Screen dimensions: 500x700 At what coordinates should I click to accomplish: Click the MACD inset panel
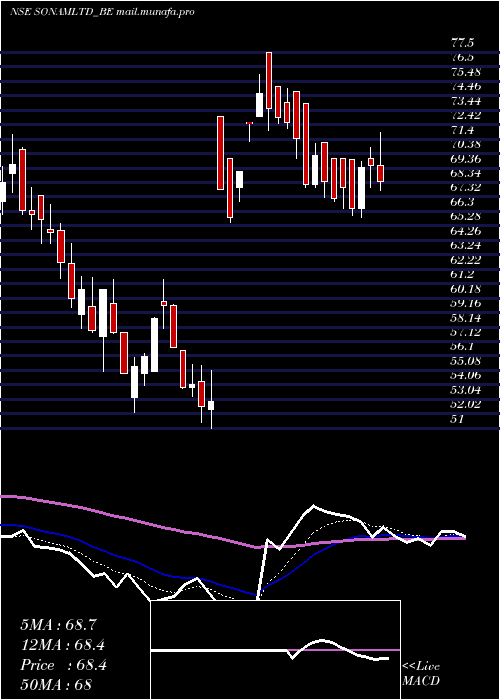[x=275, y=650]
